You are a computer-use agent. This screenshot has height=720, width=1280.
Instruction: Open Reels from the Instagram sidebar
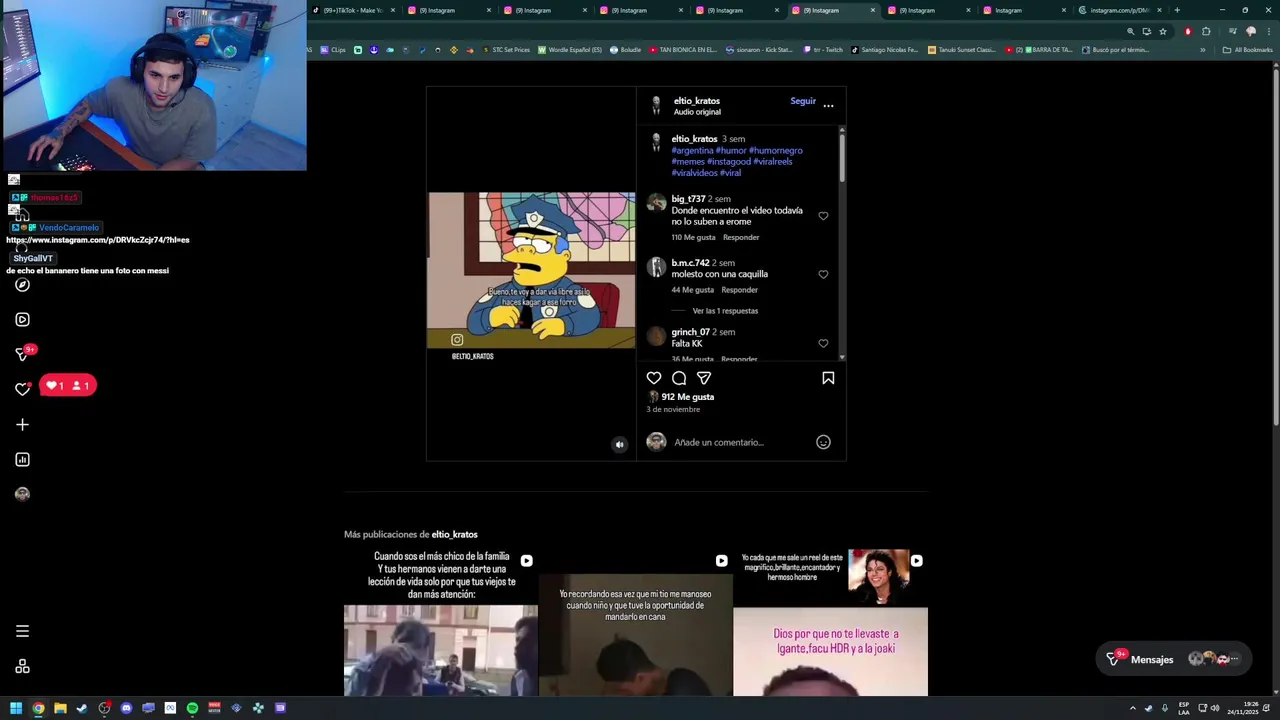tap(22, 320)
